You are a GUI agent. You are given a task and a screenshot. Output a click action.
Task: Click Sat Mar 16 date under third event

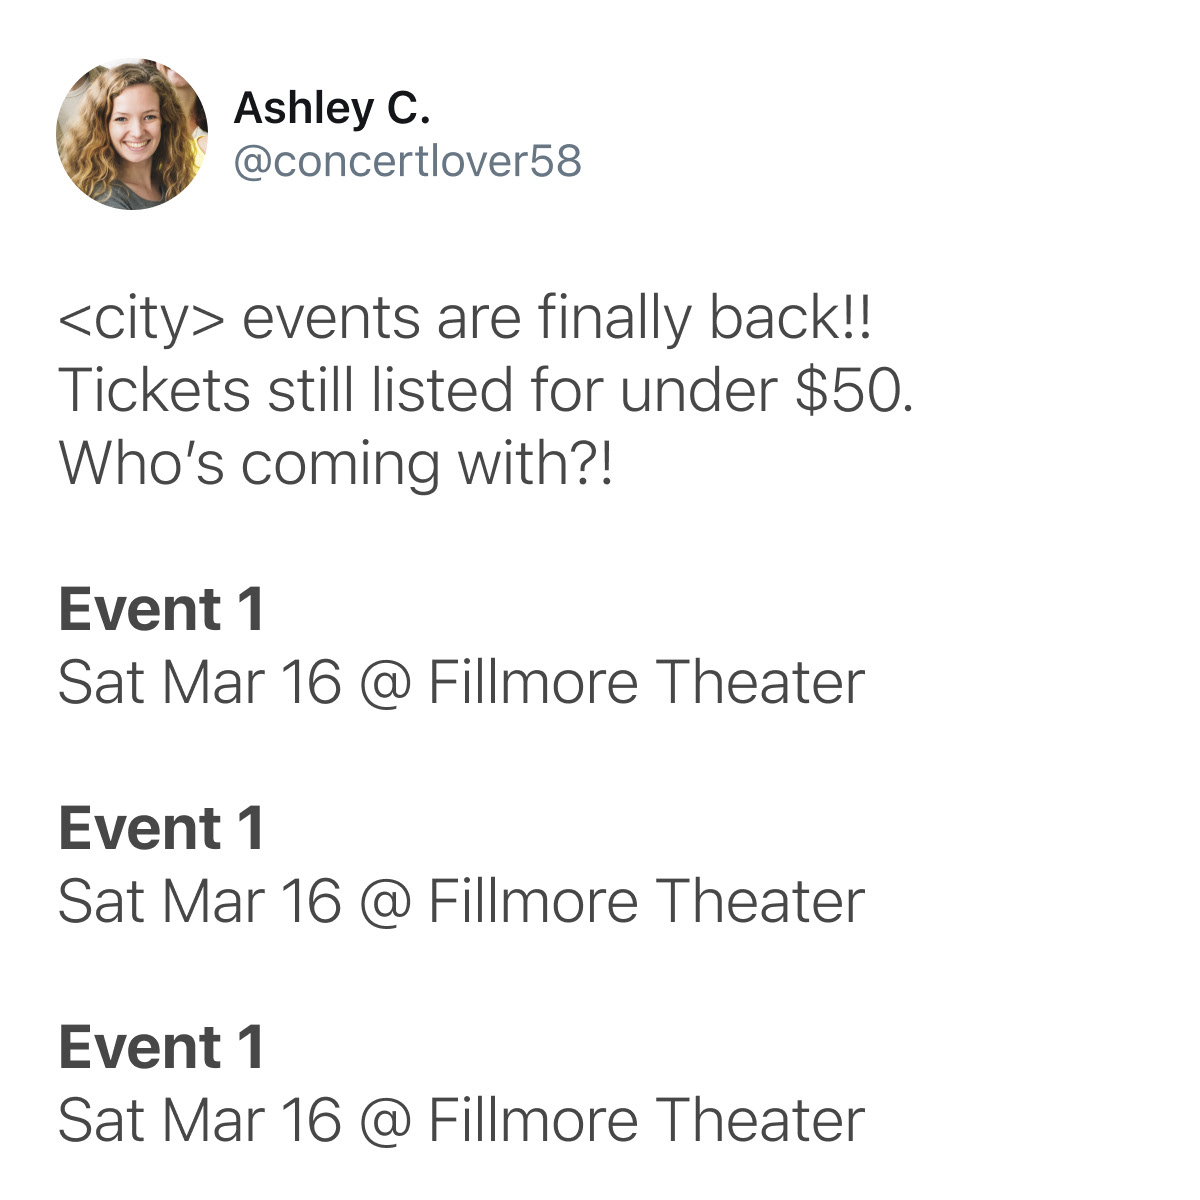[200, 1121]
